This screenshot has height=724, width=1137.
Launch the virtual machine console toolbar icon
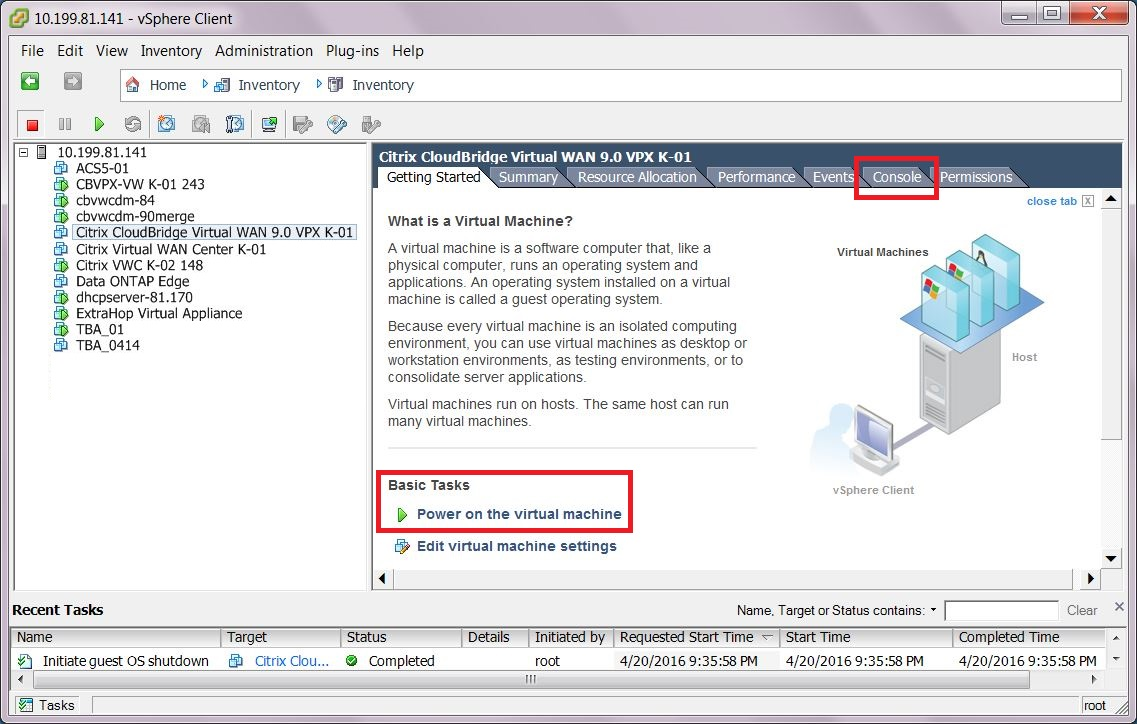point(269,125)
